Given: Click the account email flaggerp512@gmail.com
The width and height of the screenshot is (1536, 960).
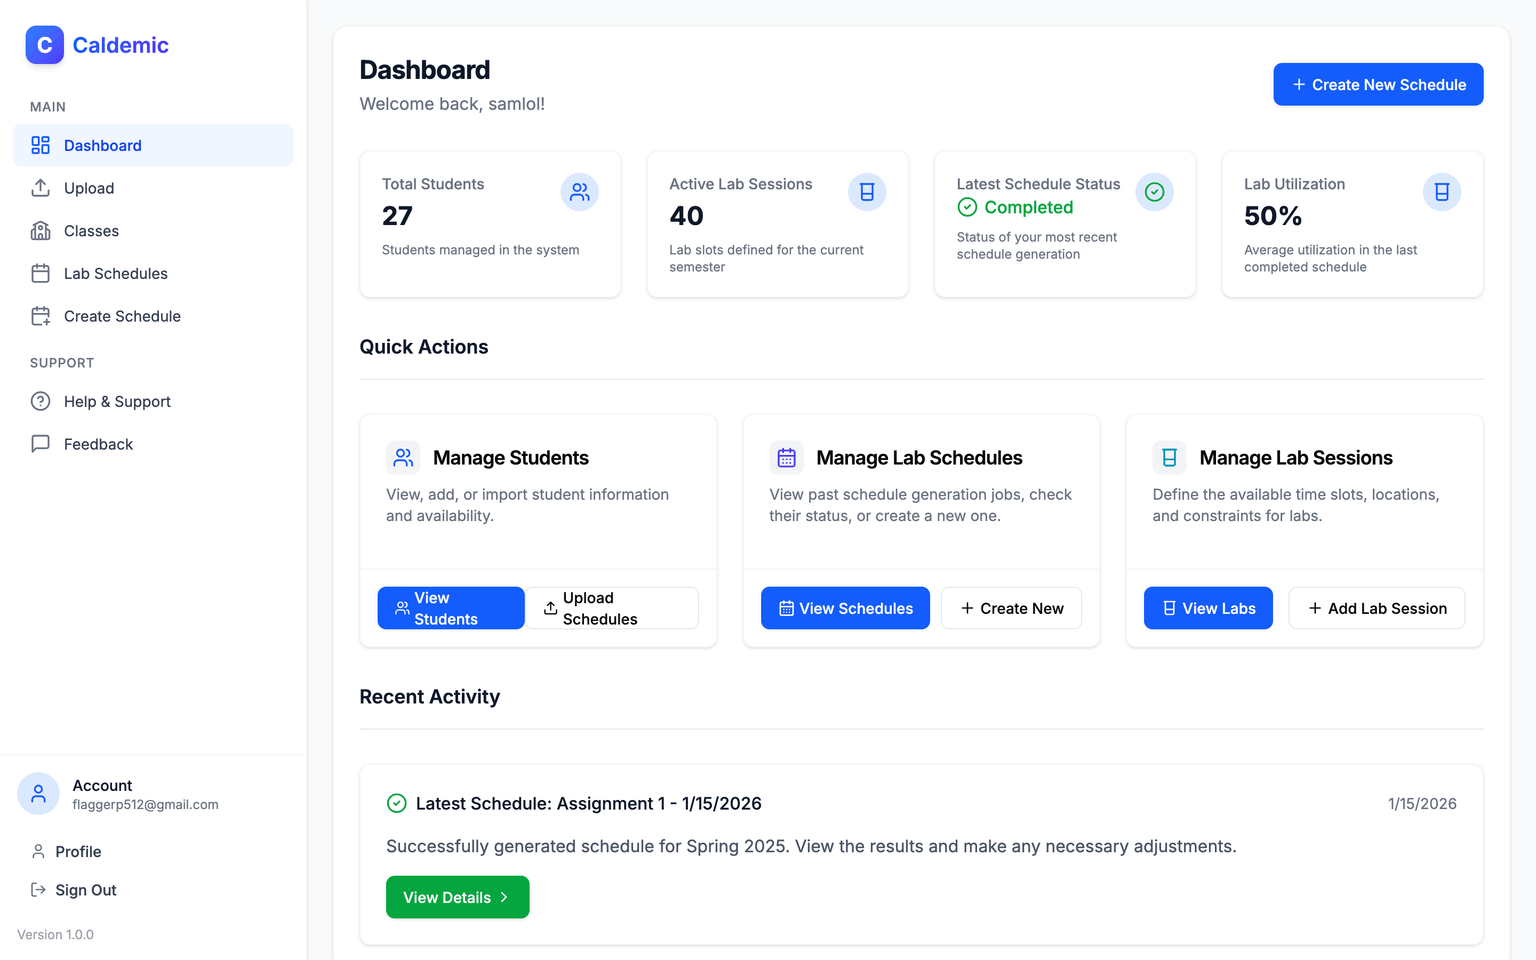Looking at the screenshot, I should click(x=145, y=804).
